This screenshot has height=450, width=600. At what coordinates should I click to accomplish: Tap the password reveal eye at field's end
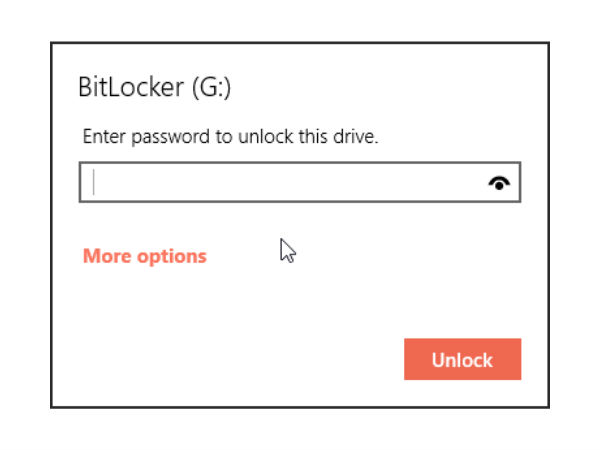(x=499, y=183)
